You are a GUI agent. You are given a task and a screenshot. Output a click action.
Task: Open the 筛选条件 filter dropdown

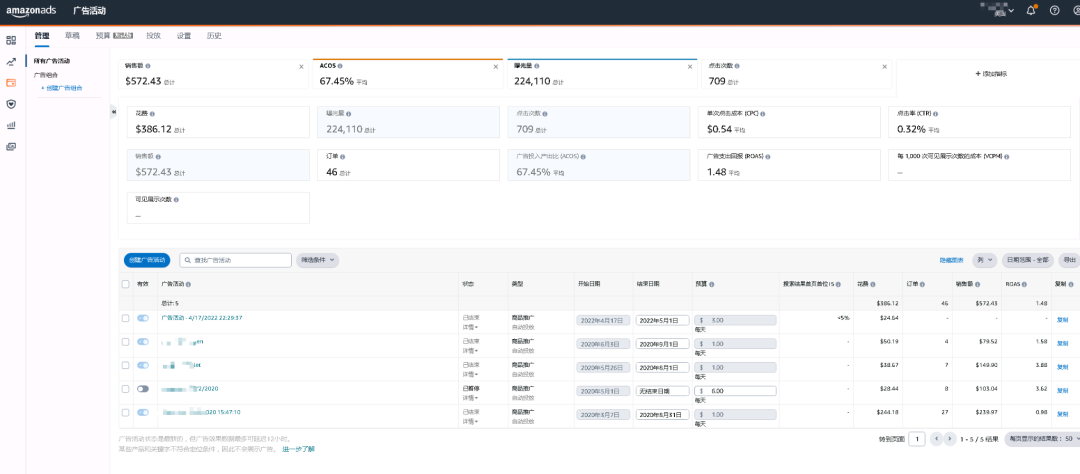pos(318,260)
